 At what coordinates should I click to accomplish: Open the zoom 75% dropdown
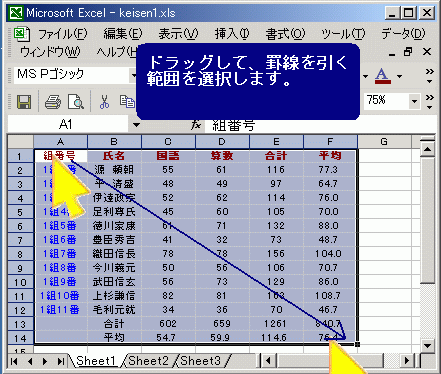tap(414, 101)
